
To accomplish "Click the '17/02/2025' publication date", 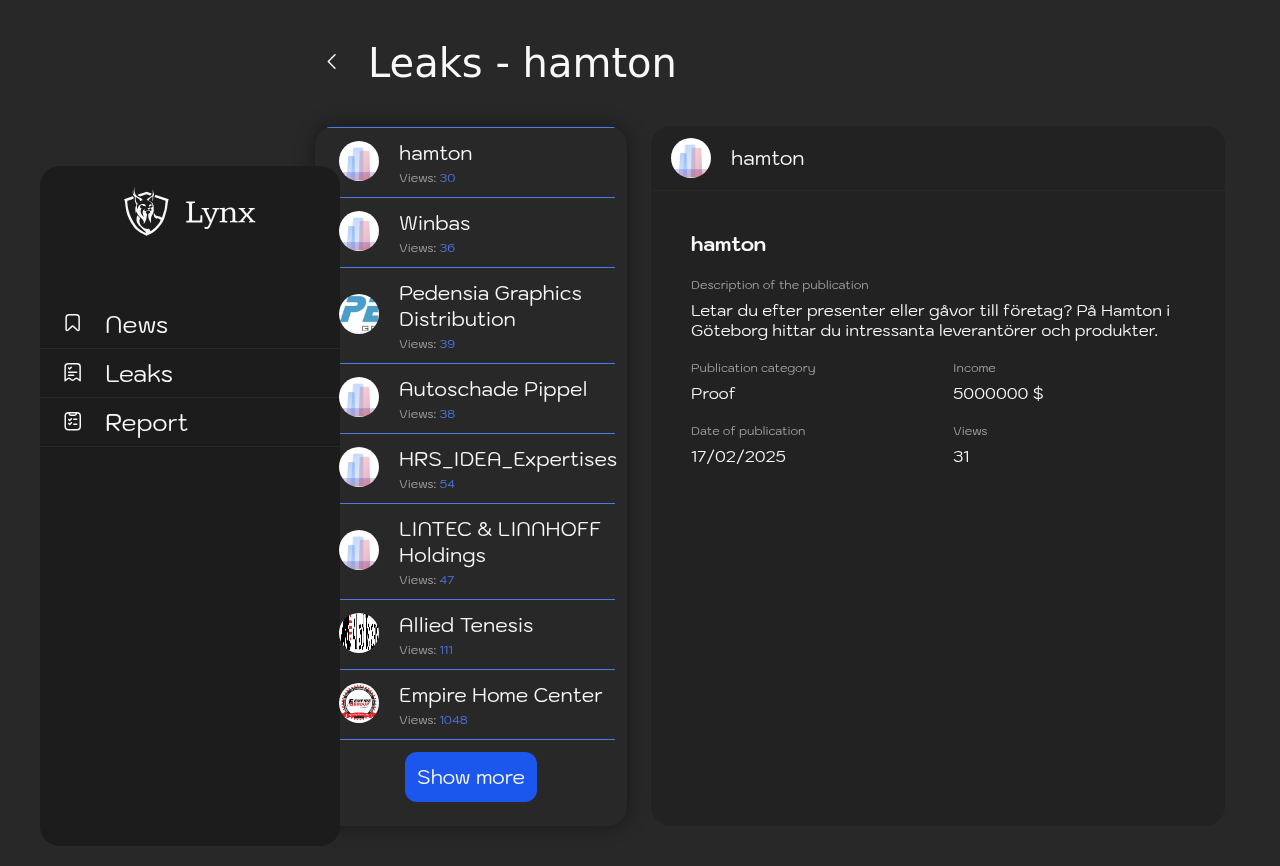I will click(738, 457).
